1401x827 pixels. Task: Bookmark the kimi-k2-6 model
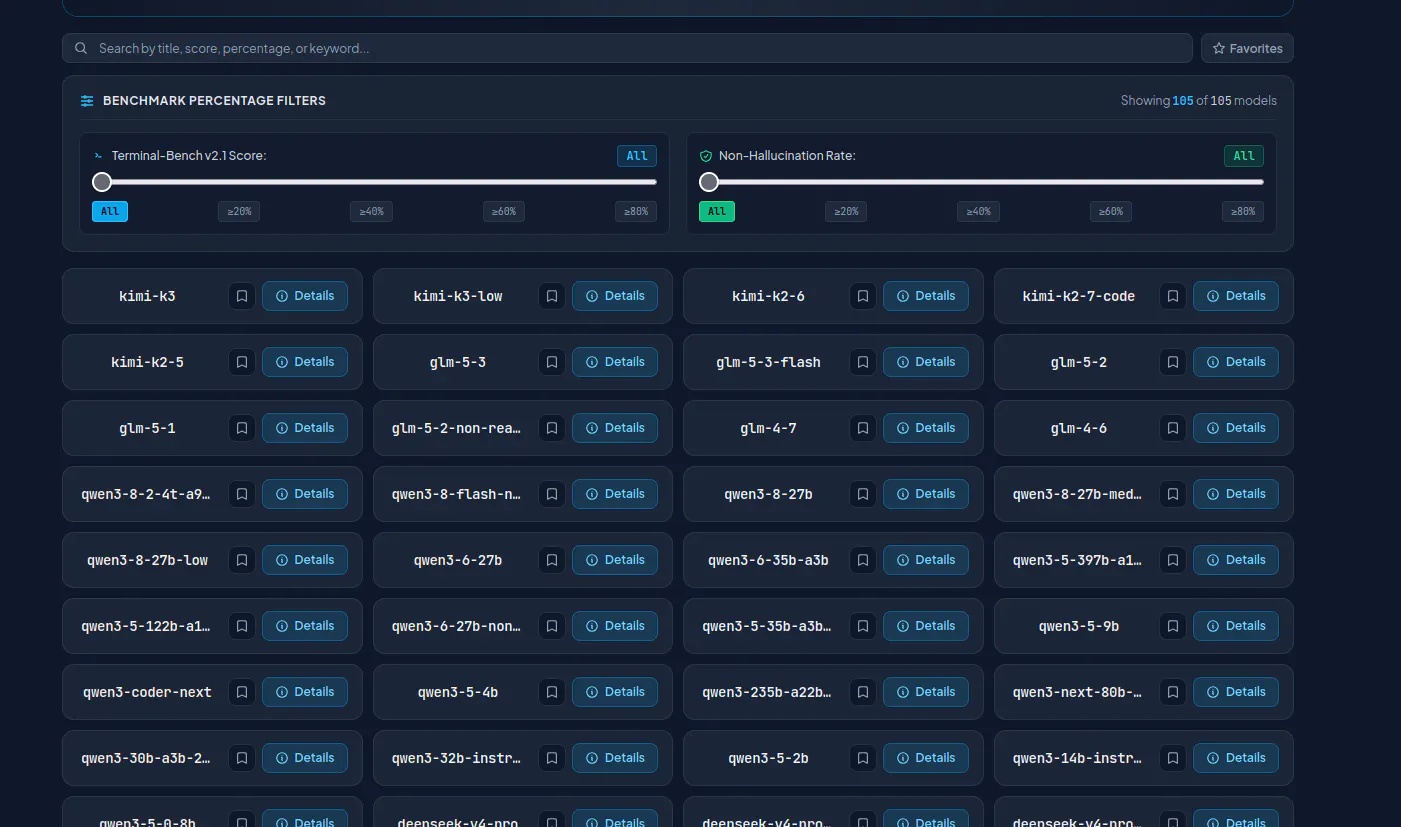[x=863, y=296]
